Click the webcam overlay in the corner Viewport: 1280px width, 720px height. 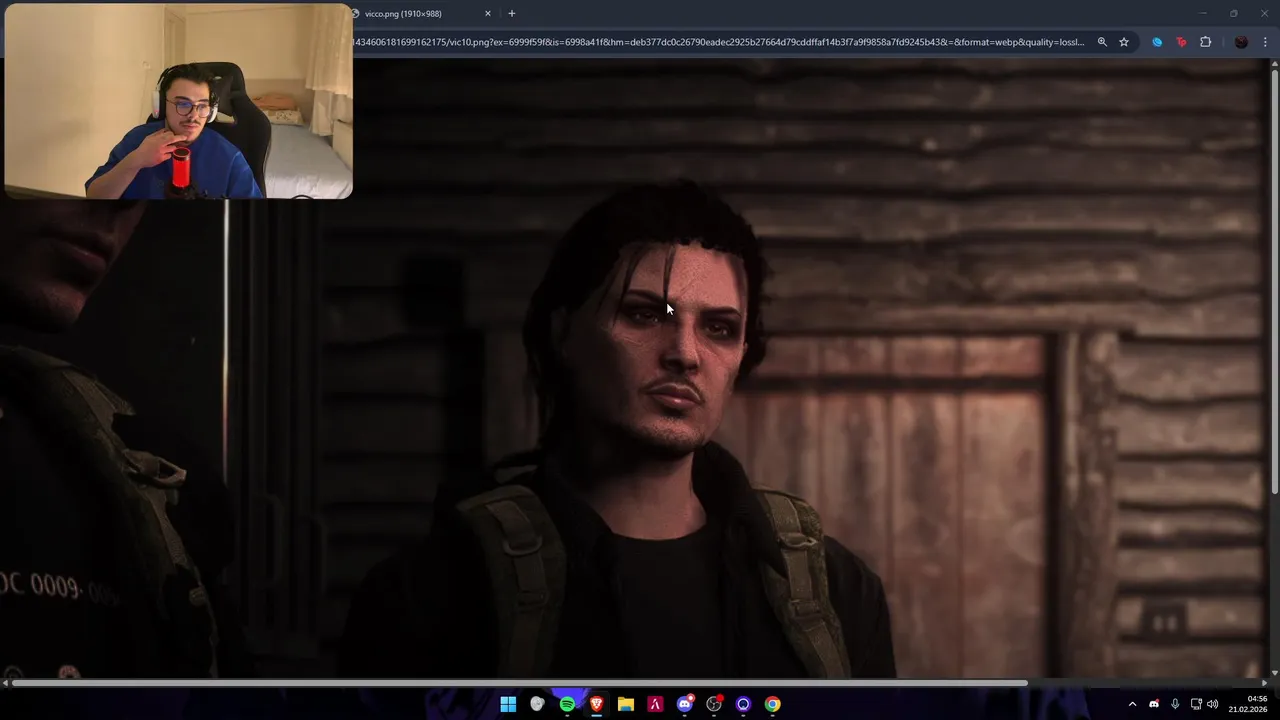[179, 101]
